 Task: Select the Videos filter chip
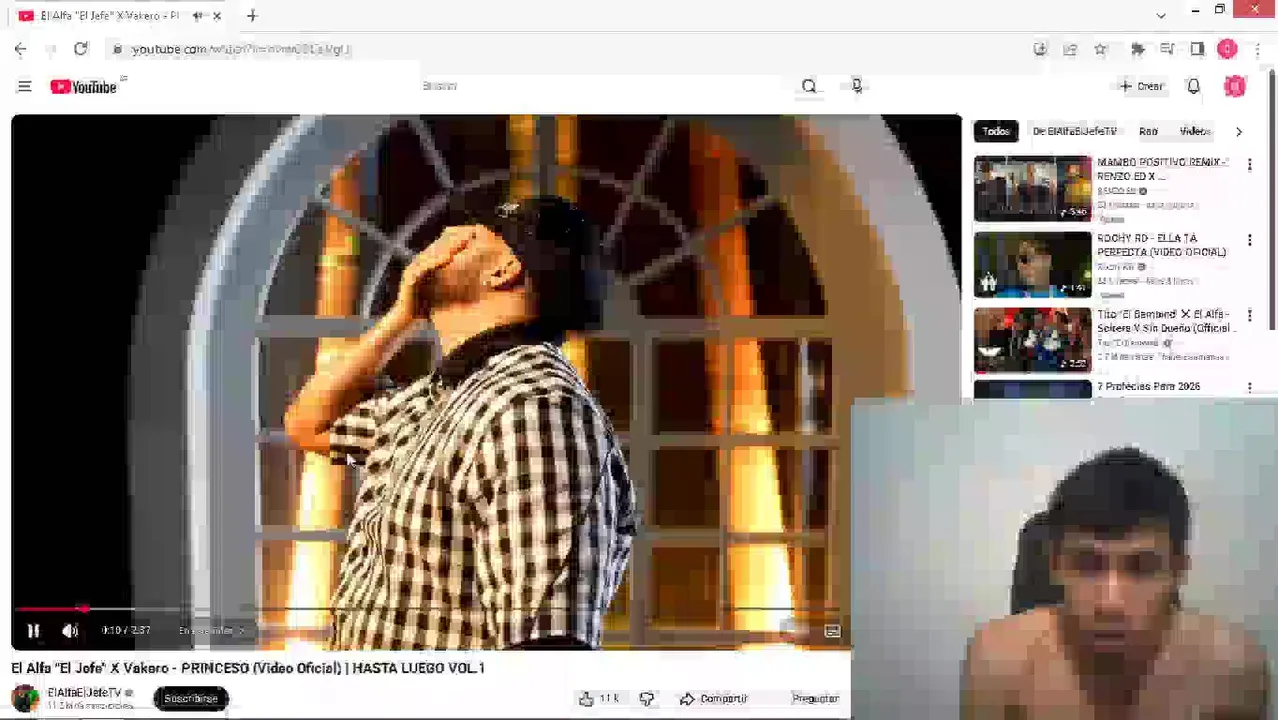click(x=1194, y=131)
